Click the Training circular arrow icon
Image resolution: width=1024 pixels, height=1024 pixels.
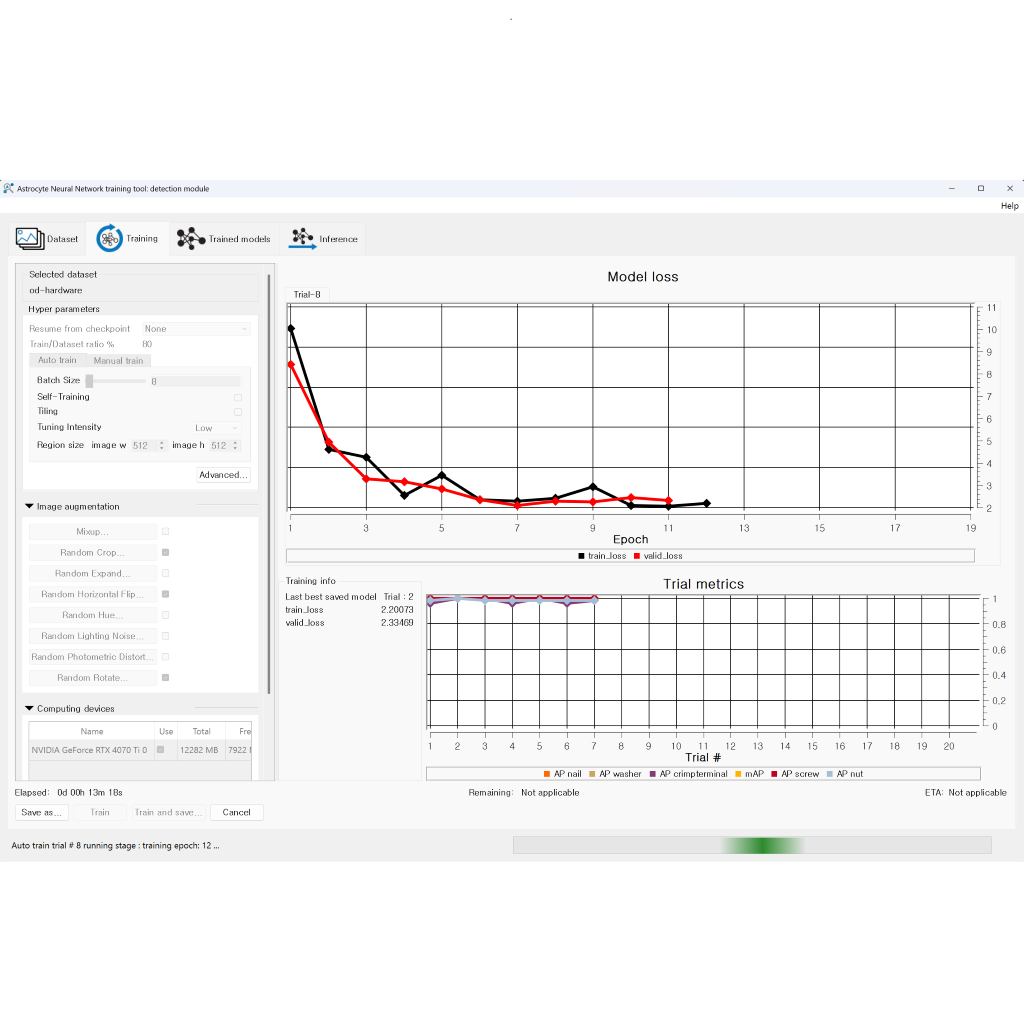click(109, 238)
